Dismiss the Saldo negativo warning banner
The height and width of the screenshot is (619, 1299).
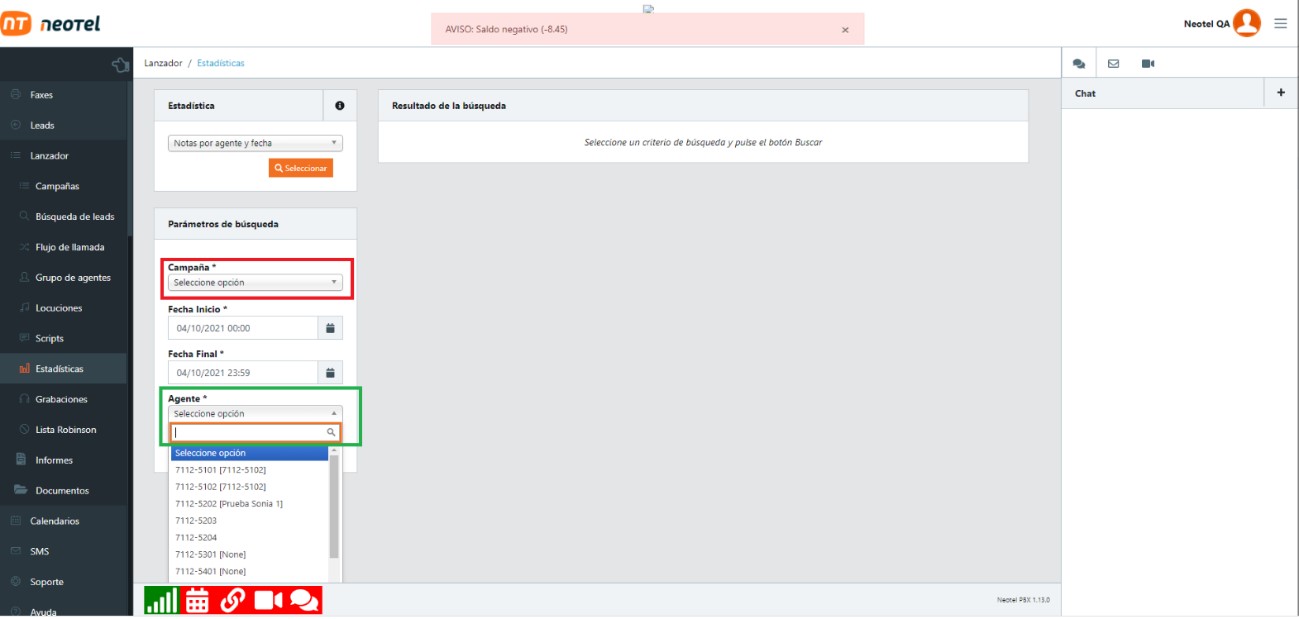click(845, 30)
